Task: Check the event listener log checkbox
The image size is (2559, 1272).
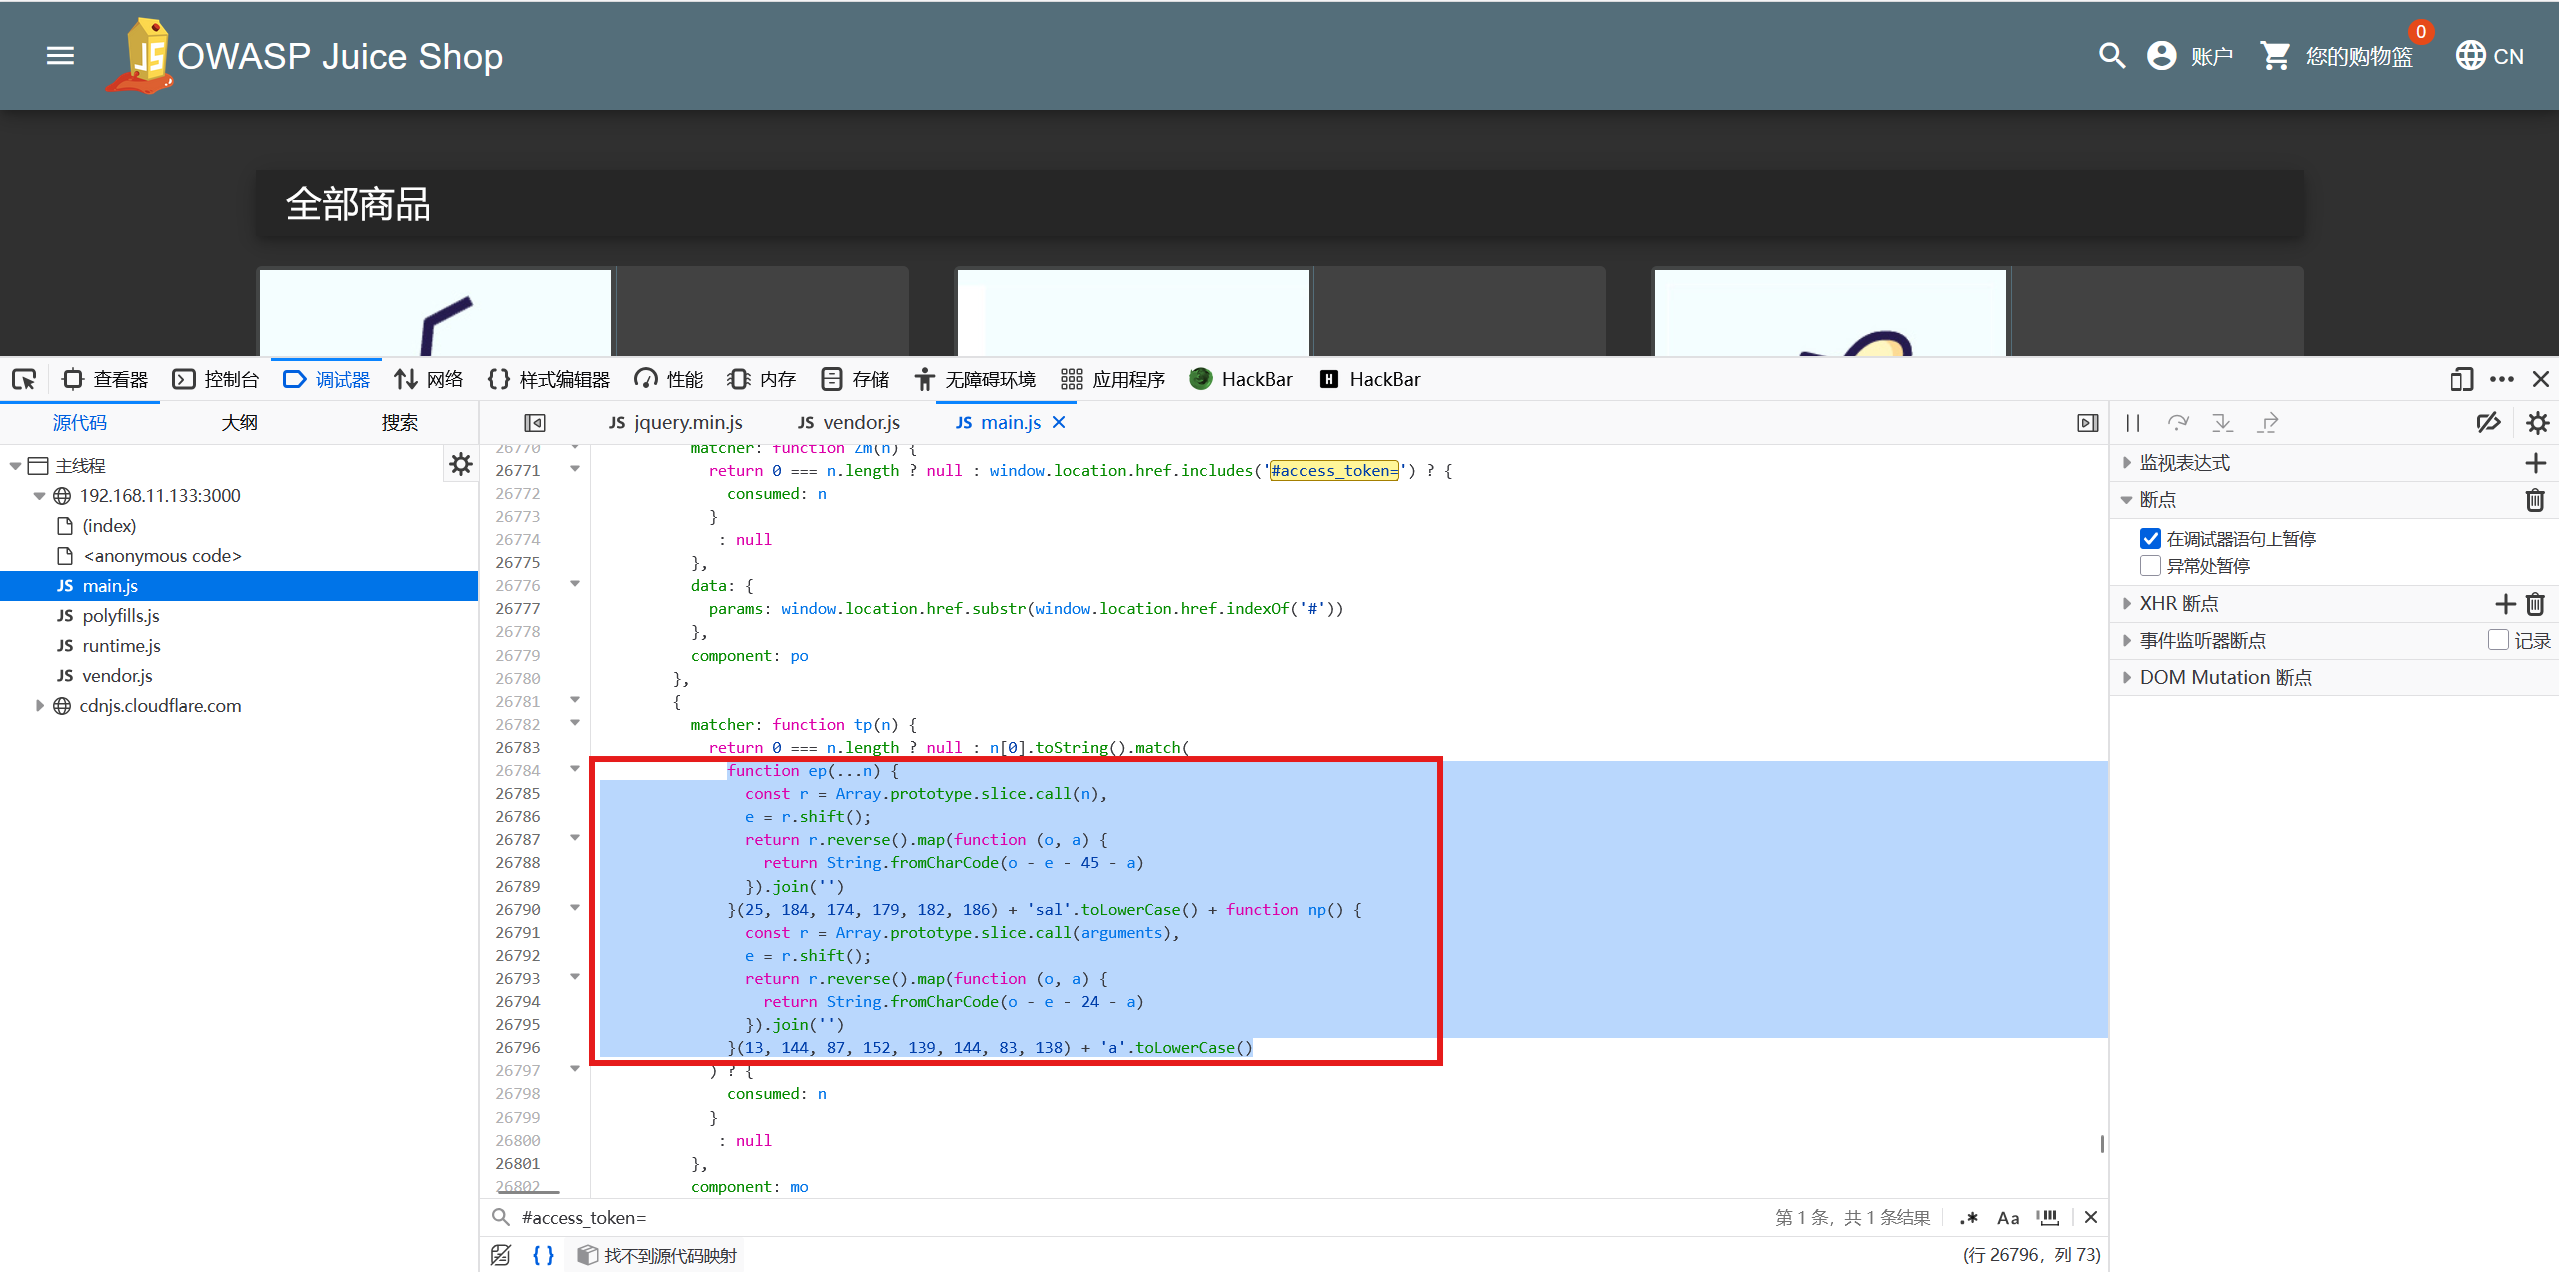Action: coord(2498,640)
